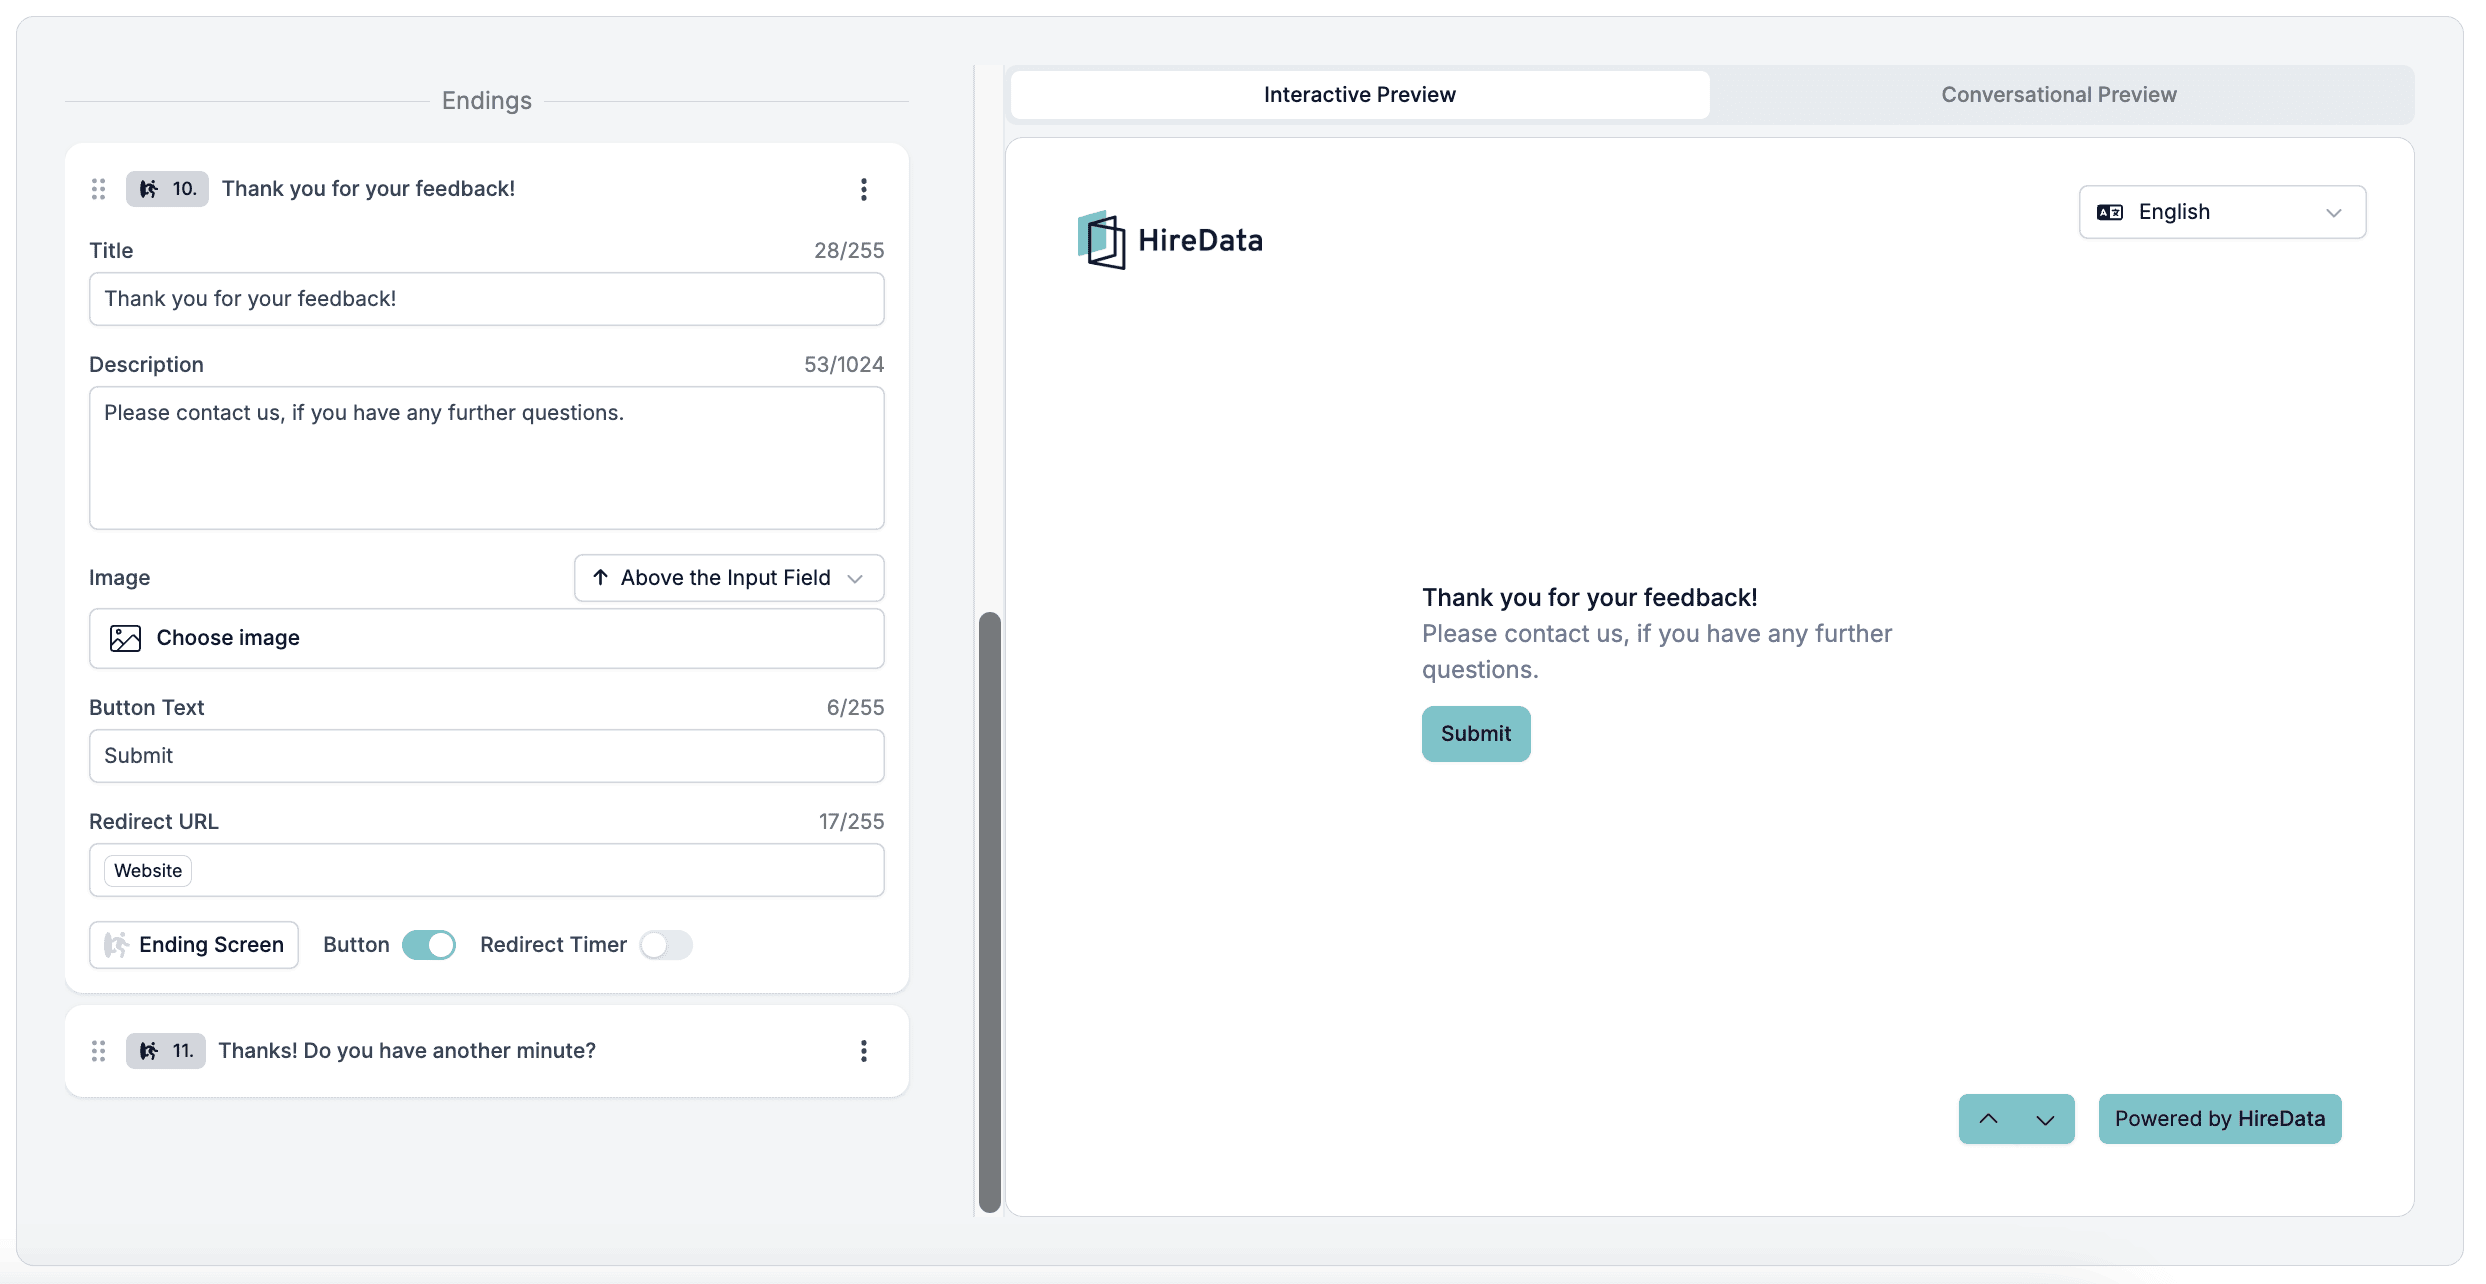Click the vertical scrollbar of the editor panel
Image resolution: width=2486 pixels, height=1284 pixels.
point(990,912)
